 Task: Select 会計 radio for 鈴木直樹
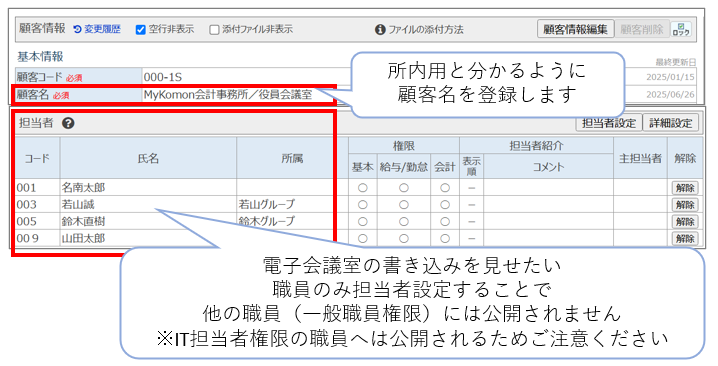click(445, 222)
